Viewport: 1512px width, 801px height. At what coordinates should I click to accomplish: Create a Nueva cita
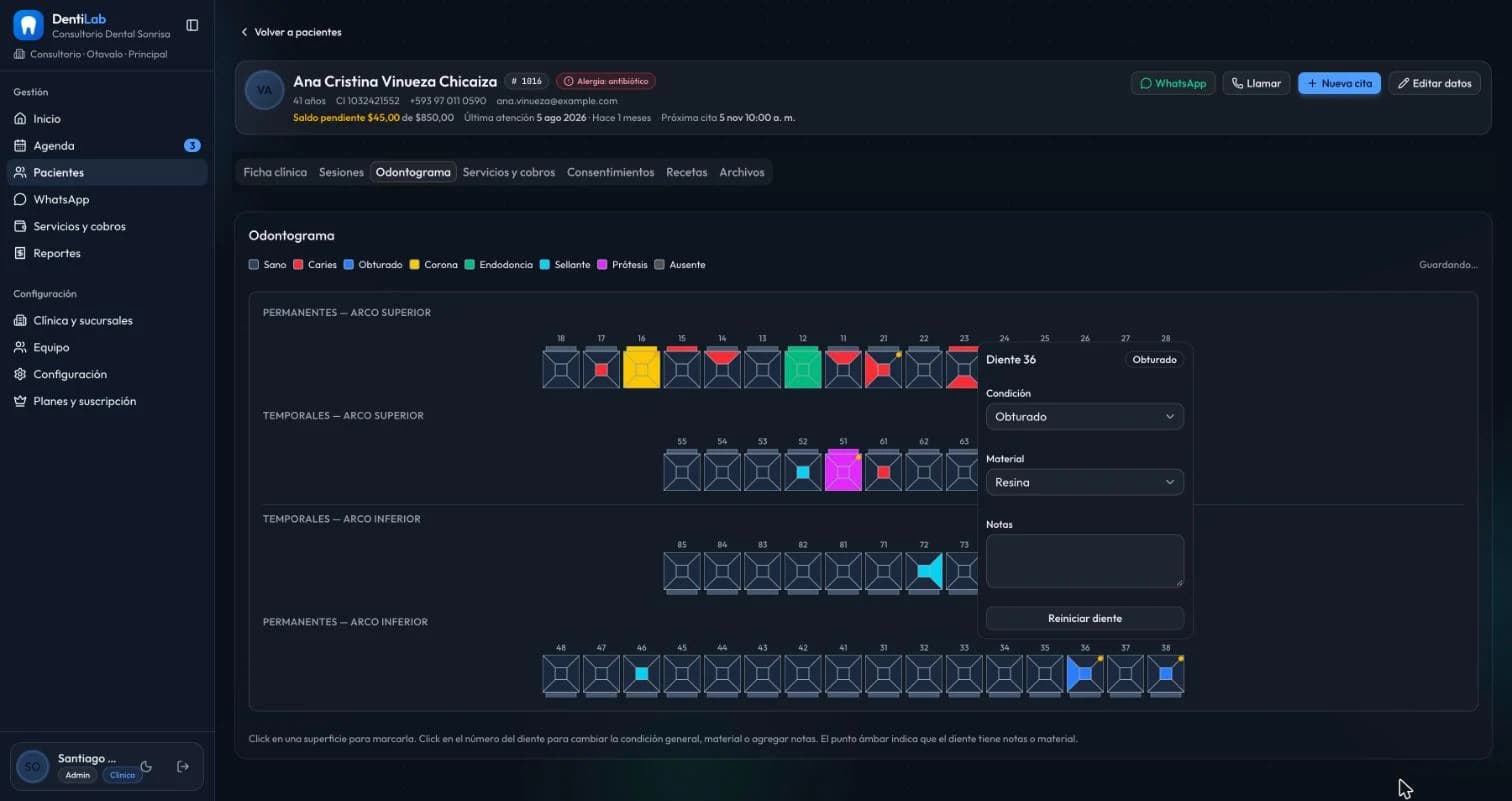[1339, 83]
